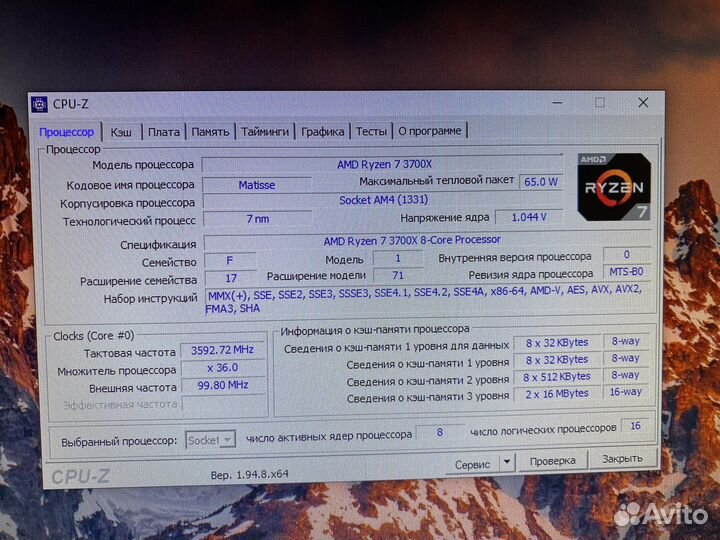The width and height of the screenshot is (720, 540).
Task: Click the Socket AM4 (1331) value
Action: [383, 200]
